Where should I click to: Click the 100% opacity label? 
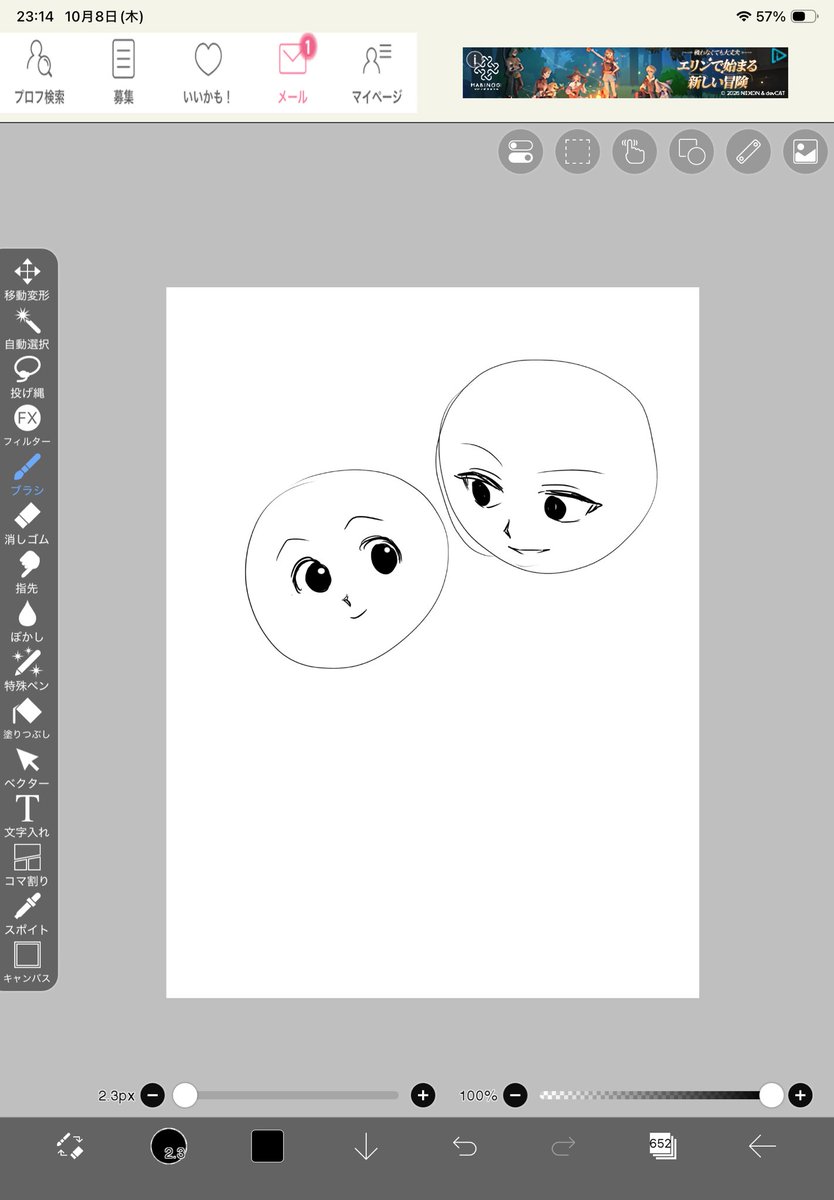point(478,1096)
